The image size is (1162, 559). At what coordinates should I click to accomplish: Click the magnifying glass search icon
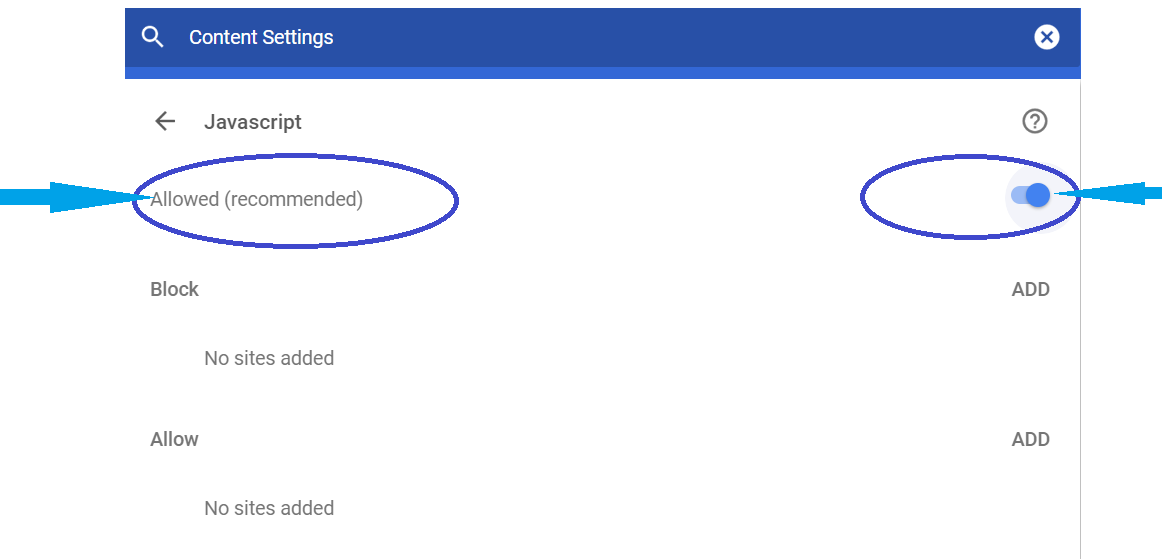click(x=152, y=37)
